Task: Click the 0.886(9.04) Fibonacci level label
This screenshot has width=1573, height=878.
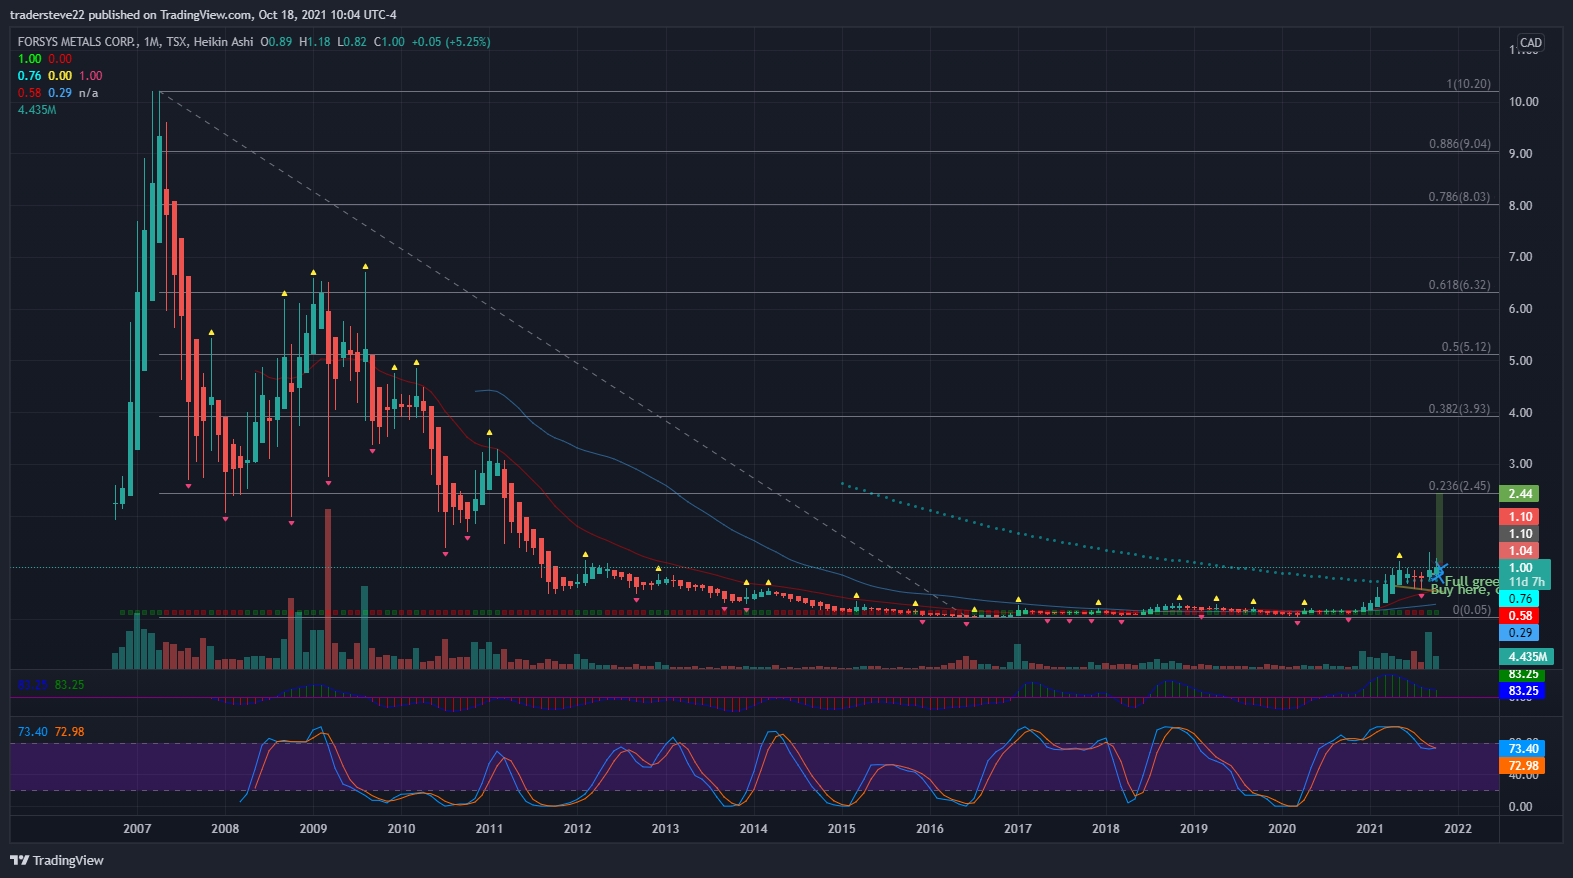Action: pyautogui.click(x=1459, y=144)
